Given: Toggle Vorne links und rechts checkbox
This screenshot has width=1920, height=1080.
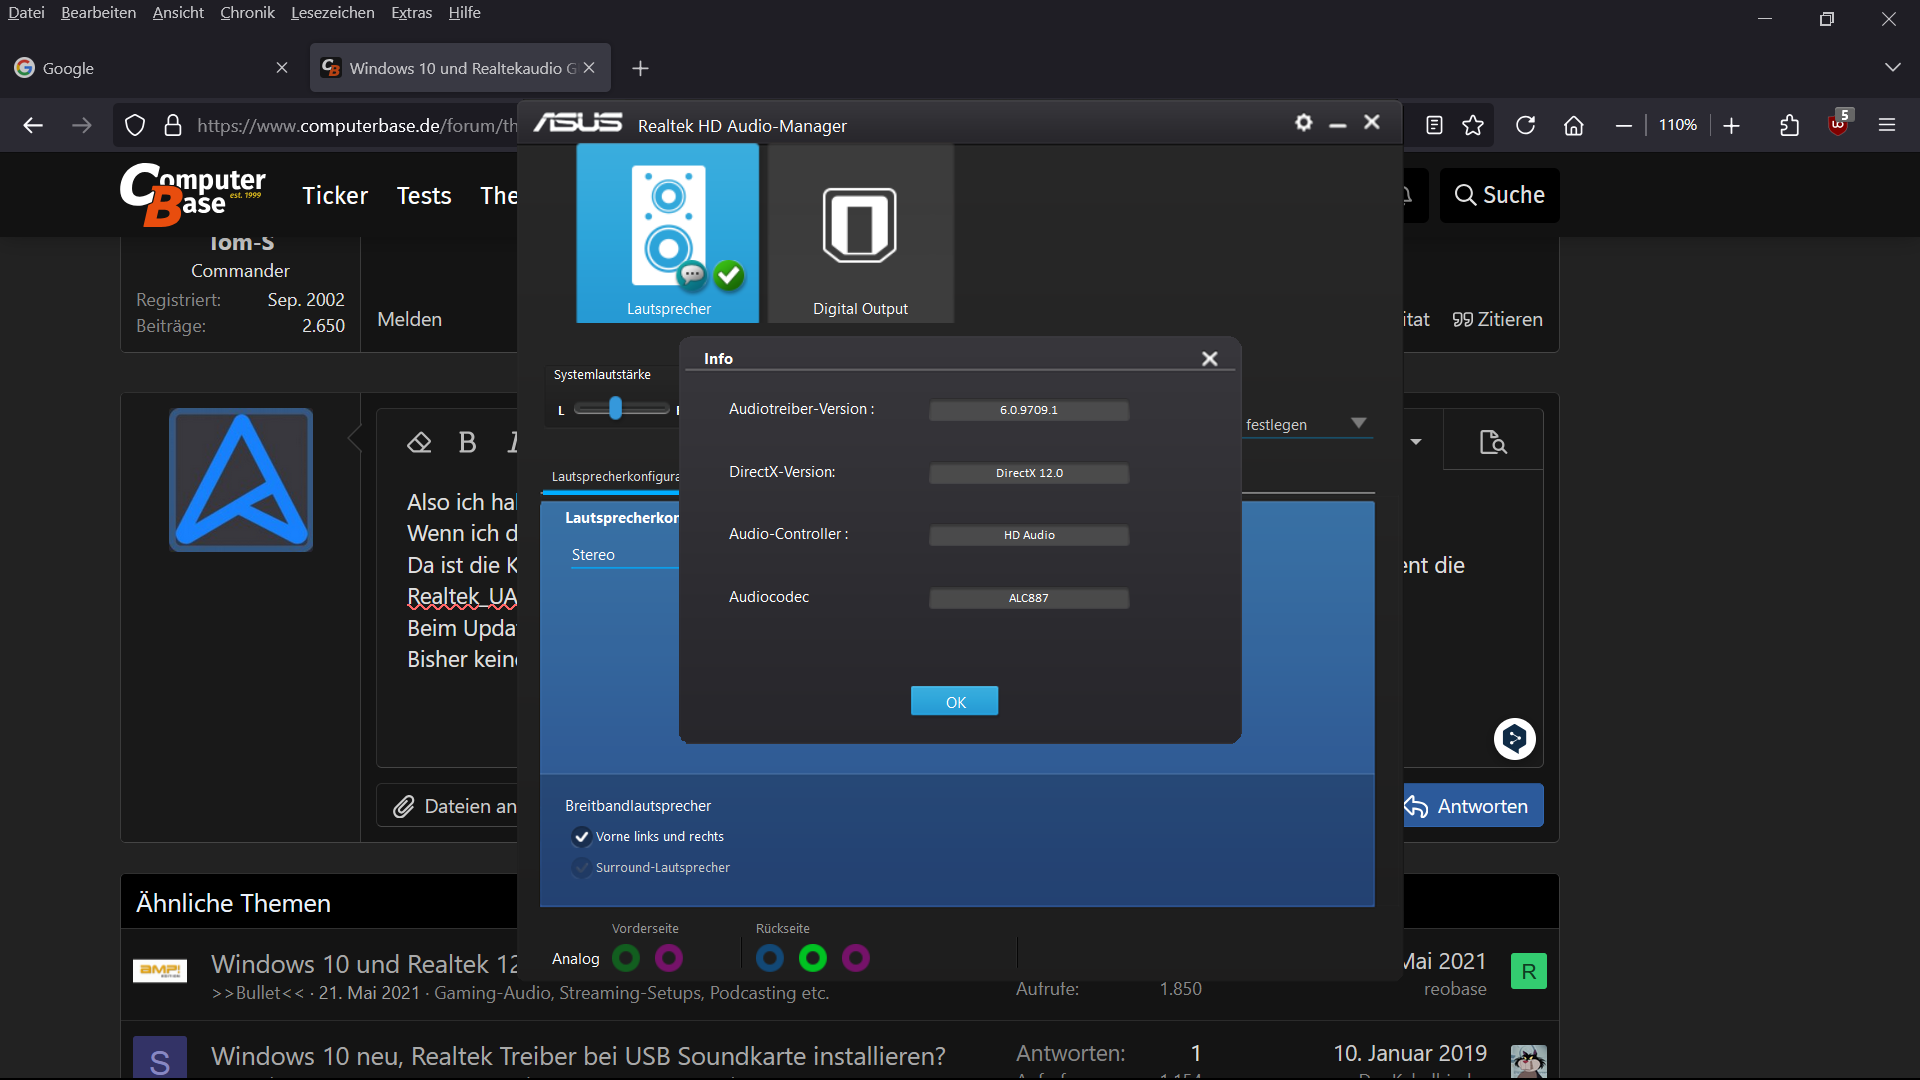Looking at the screenshot, I should click(x=581, y=837).
